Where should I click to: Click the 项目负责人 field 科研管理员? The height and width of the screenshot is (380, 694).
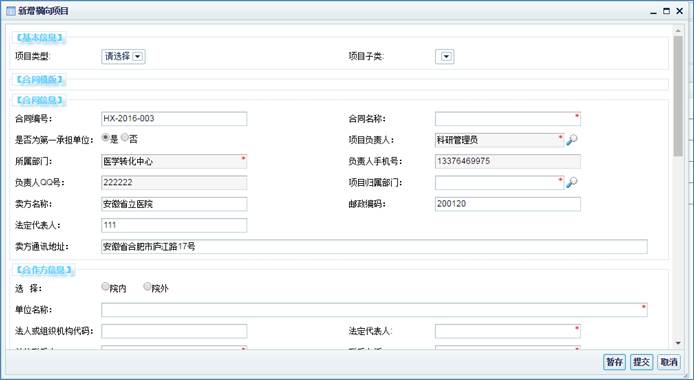click(x=499, y=140)
